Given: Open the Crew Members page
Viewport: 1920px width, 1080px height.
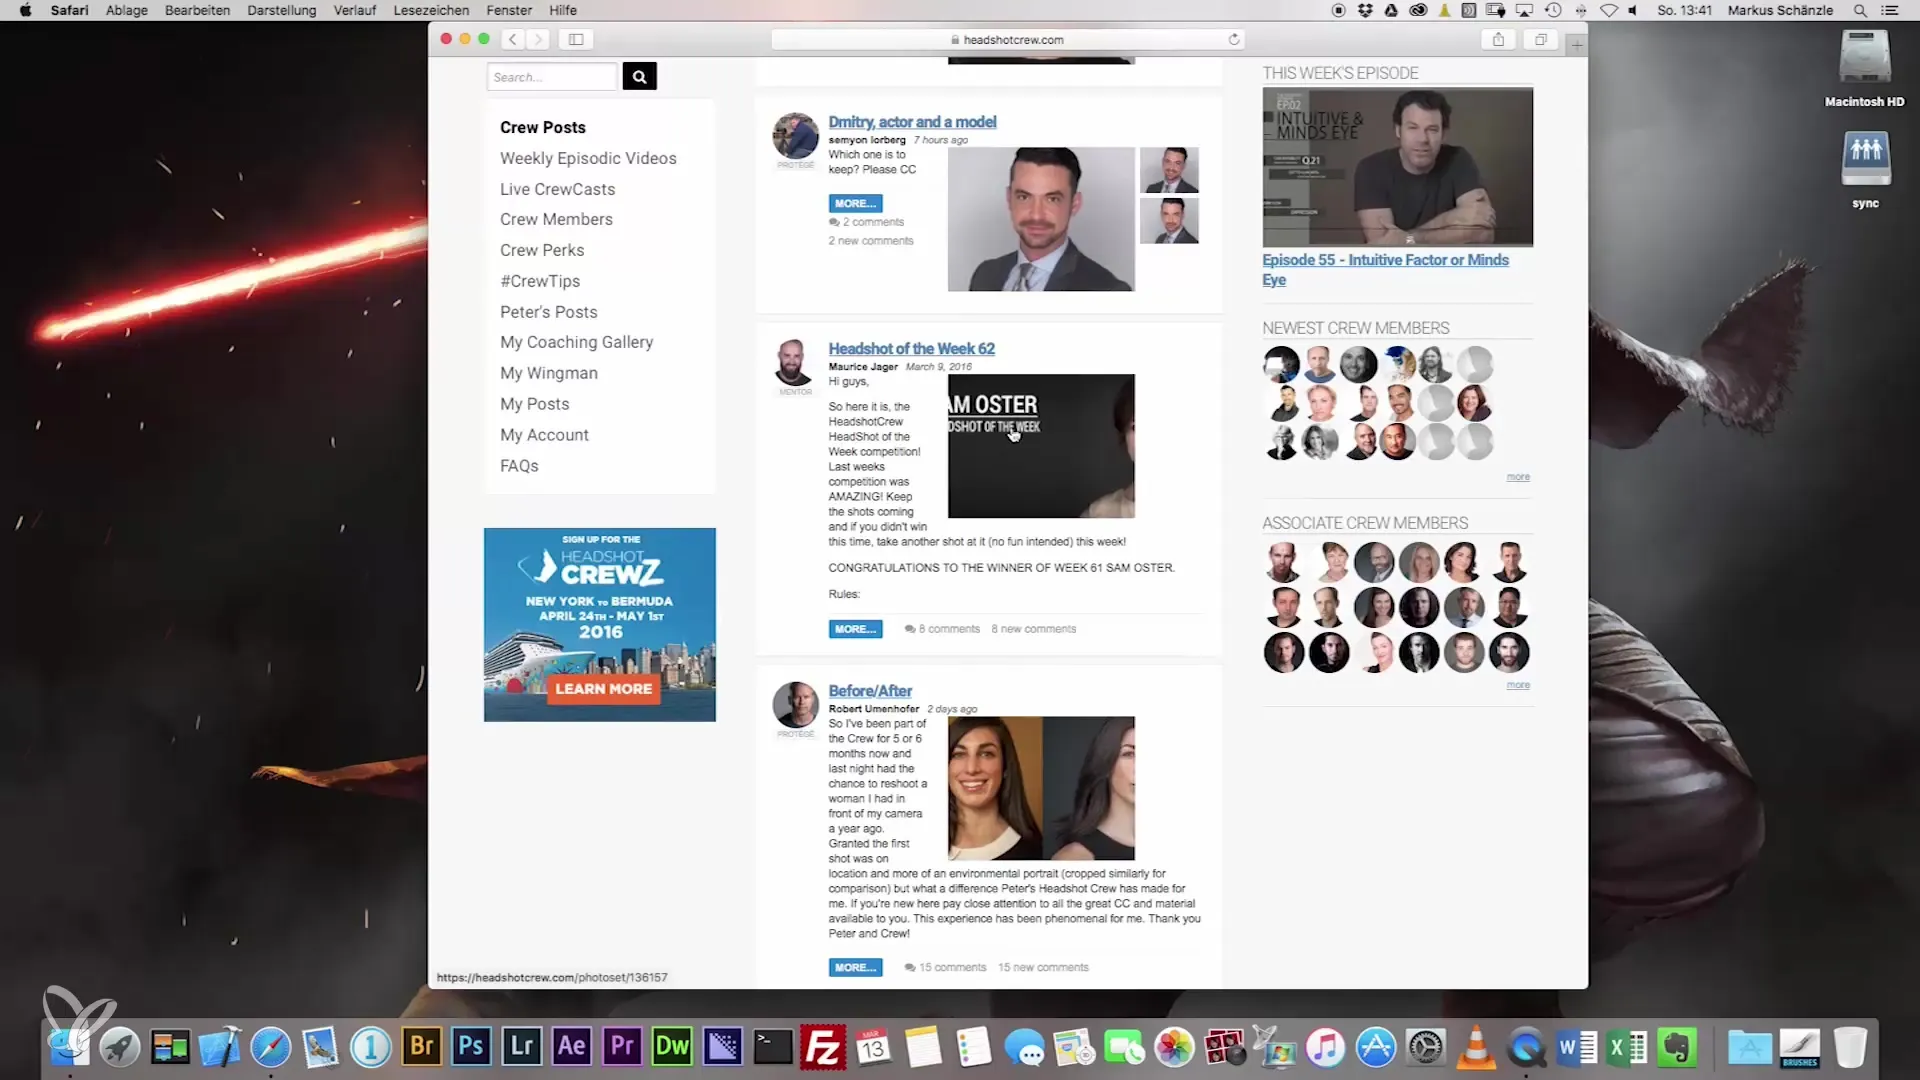Looking at the screenshot, I should pyautogui.click(x=556, y=219).
